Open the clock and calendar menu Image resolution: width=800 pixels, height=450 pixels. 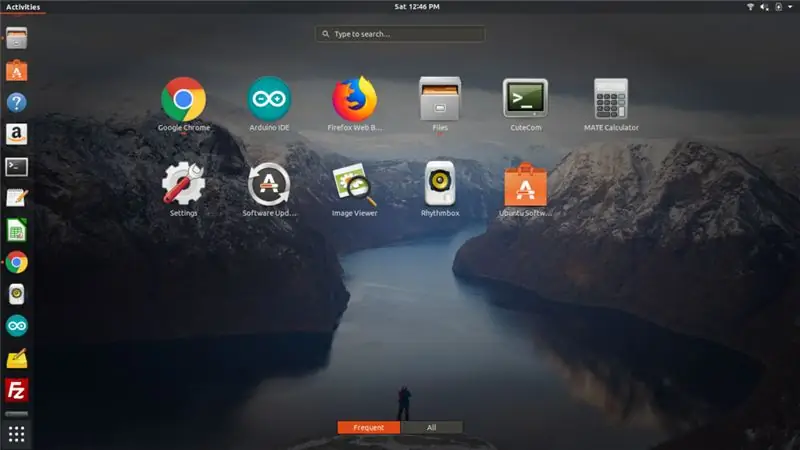pyautogui.click(x=417, y=7)
